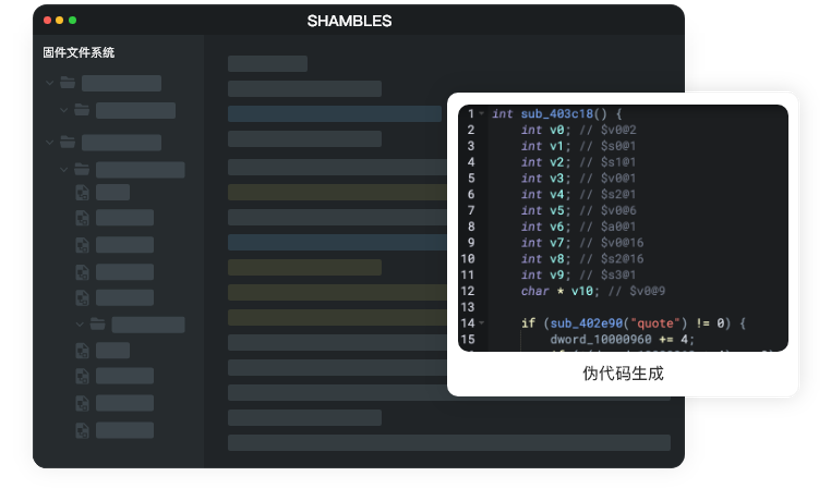The image size is (832, 502).
Task: Fold the sub_403c18 function at line 1
Action: tap(482, 114)
